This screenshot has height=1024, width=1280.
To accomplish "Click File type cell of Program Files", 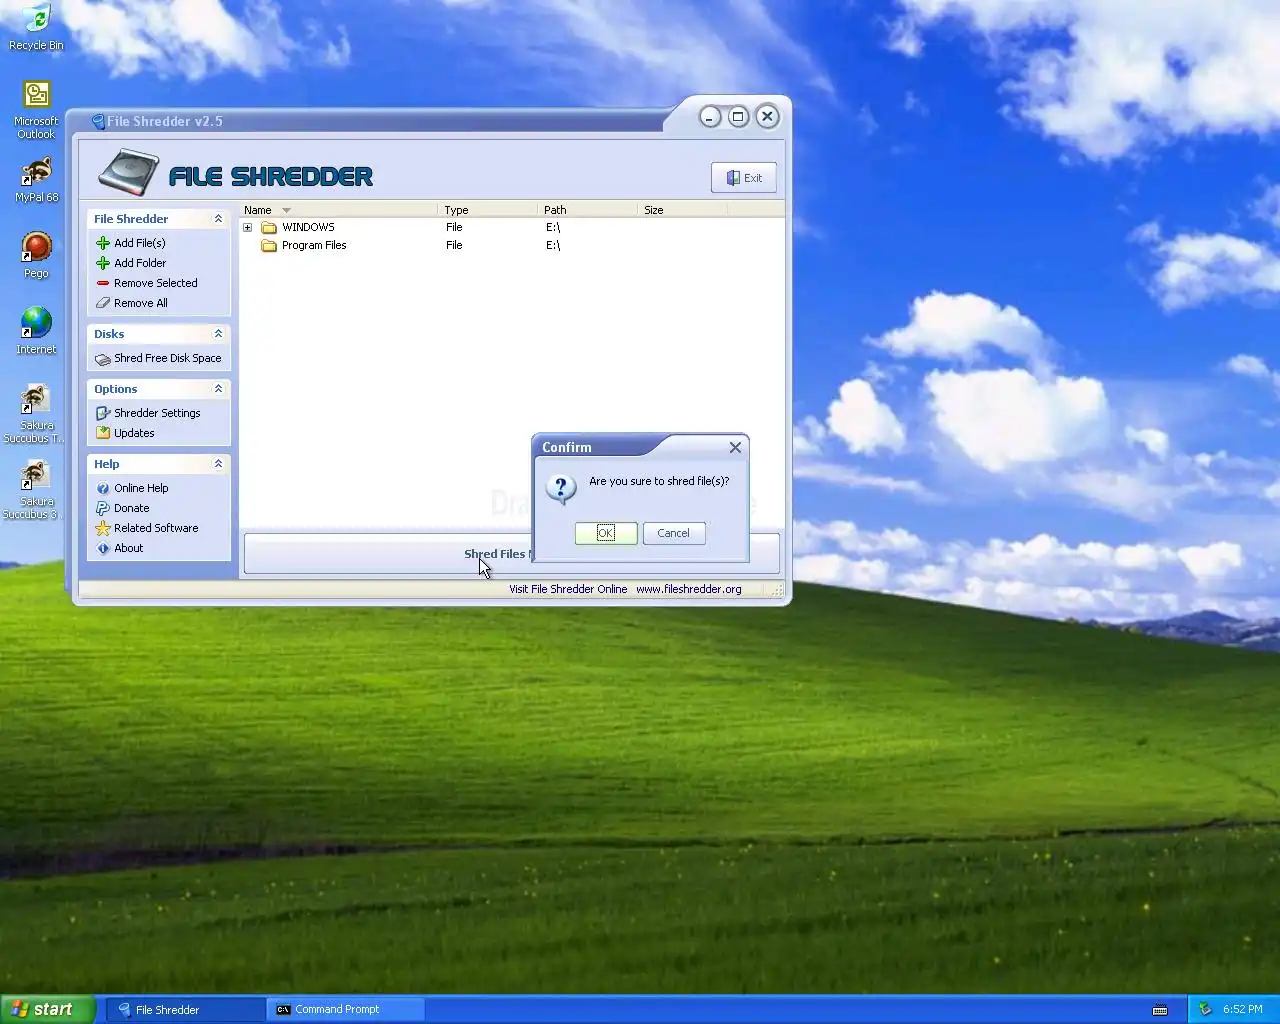I will pos(454,245).
